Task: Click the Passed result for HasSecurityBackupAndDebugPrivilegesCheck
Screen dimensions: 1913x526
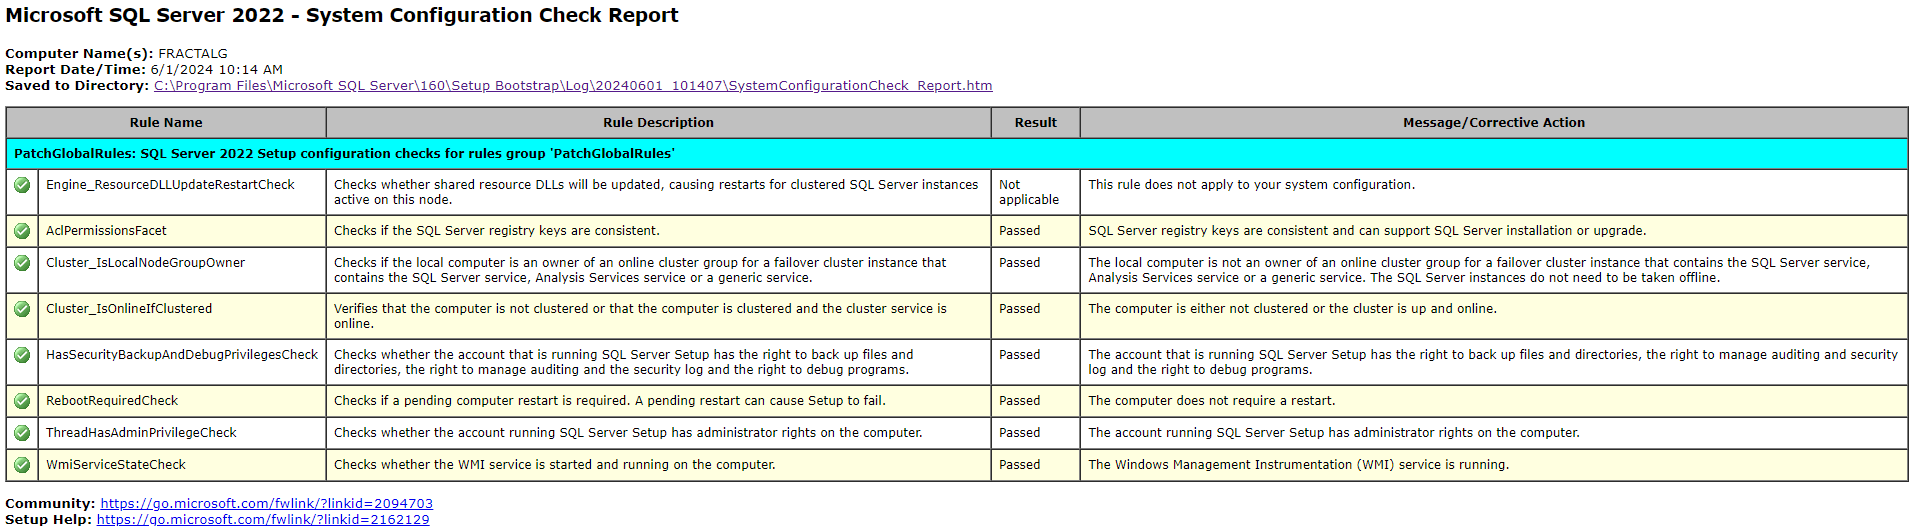Action: [1019, 355]
